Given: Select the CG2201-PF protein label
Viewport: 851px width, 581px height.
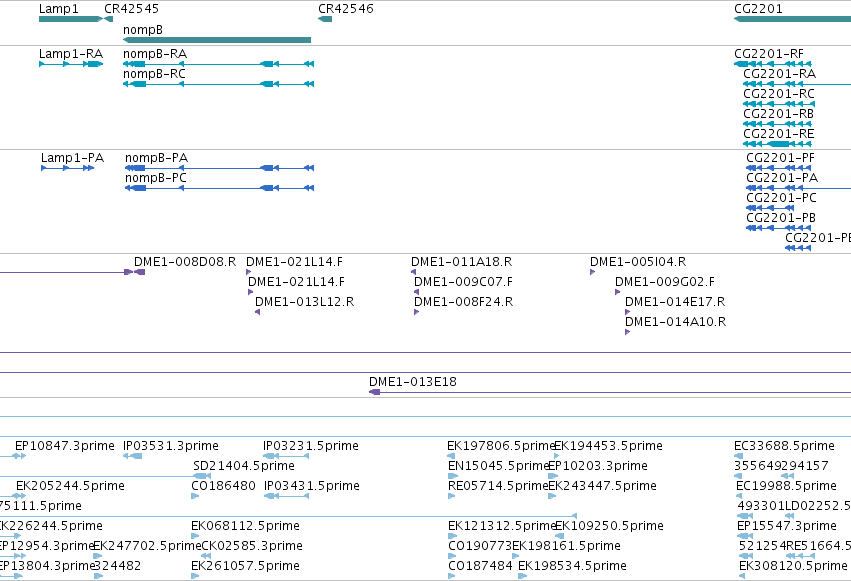Looking at the screenshot, I should 780,158.
